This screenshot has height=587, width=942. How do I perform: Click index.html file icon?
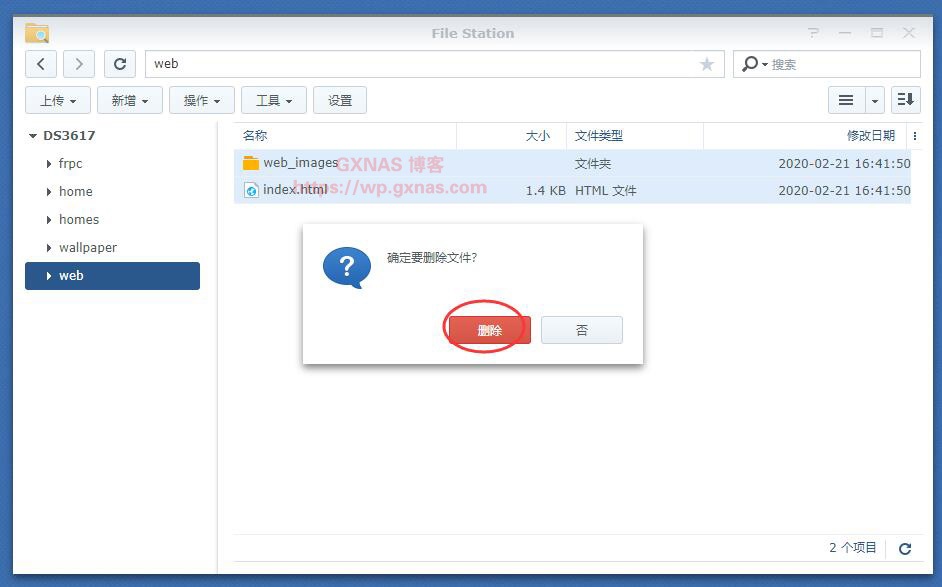251,190
